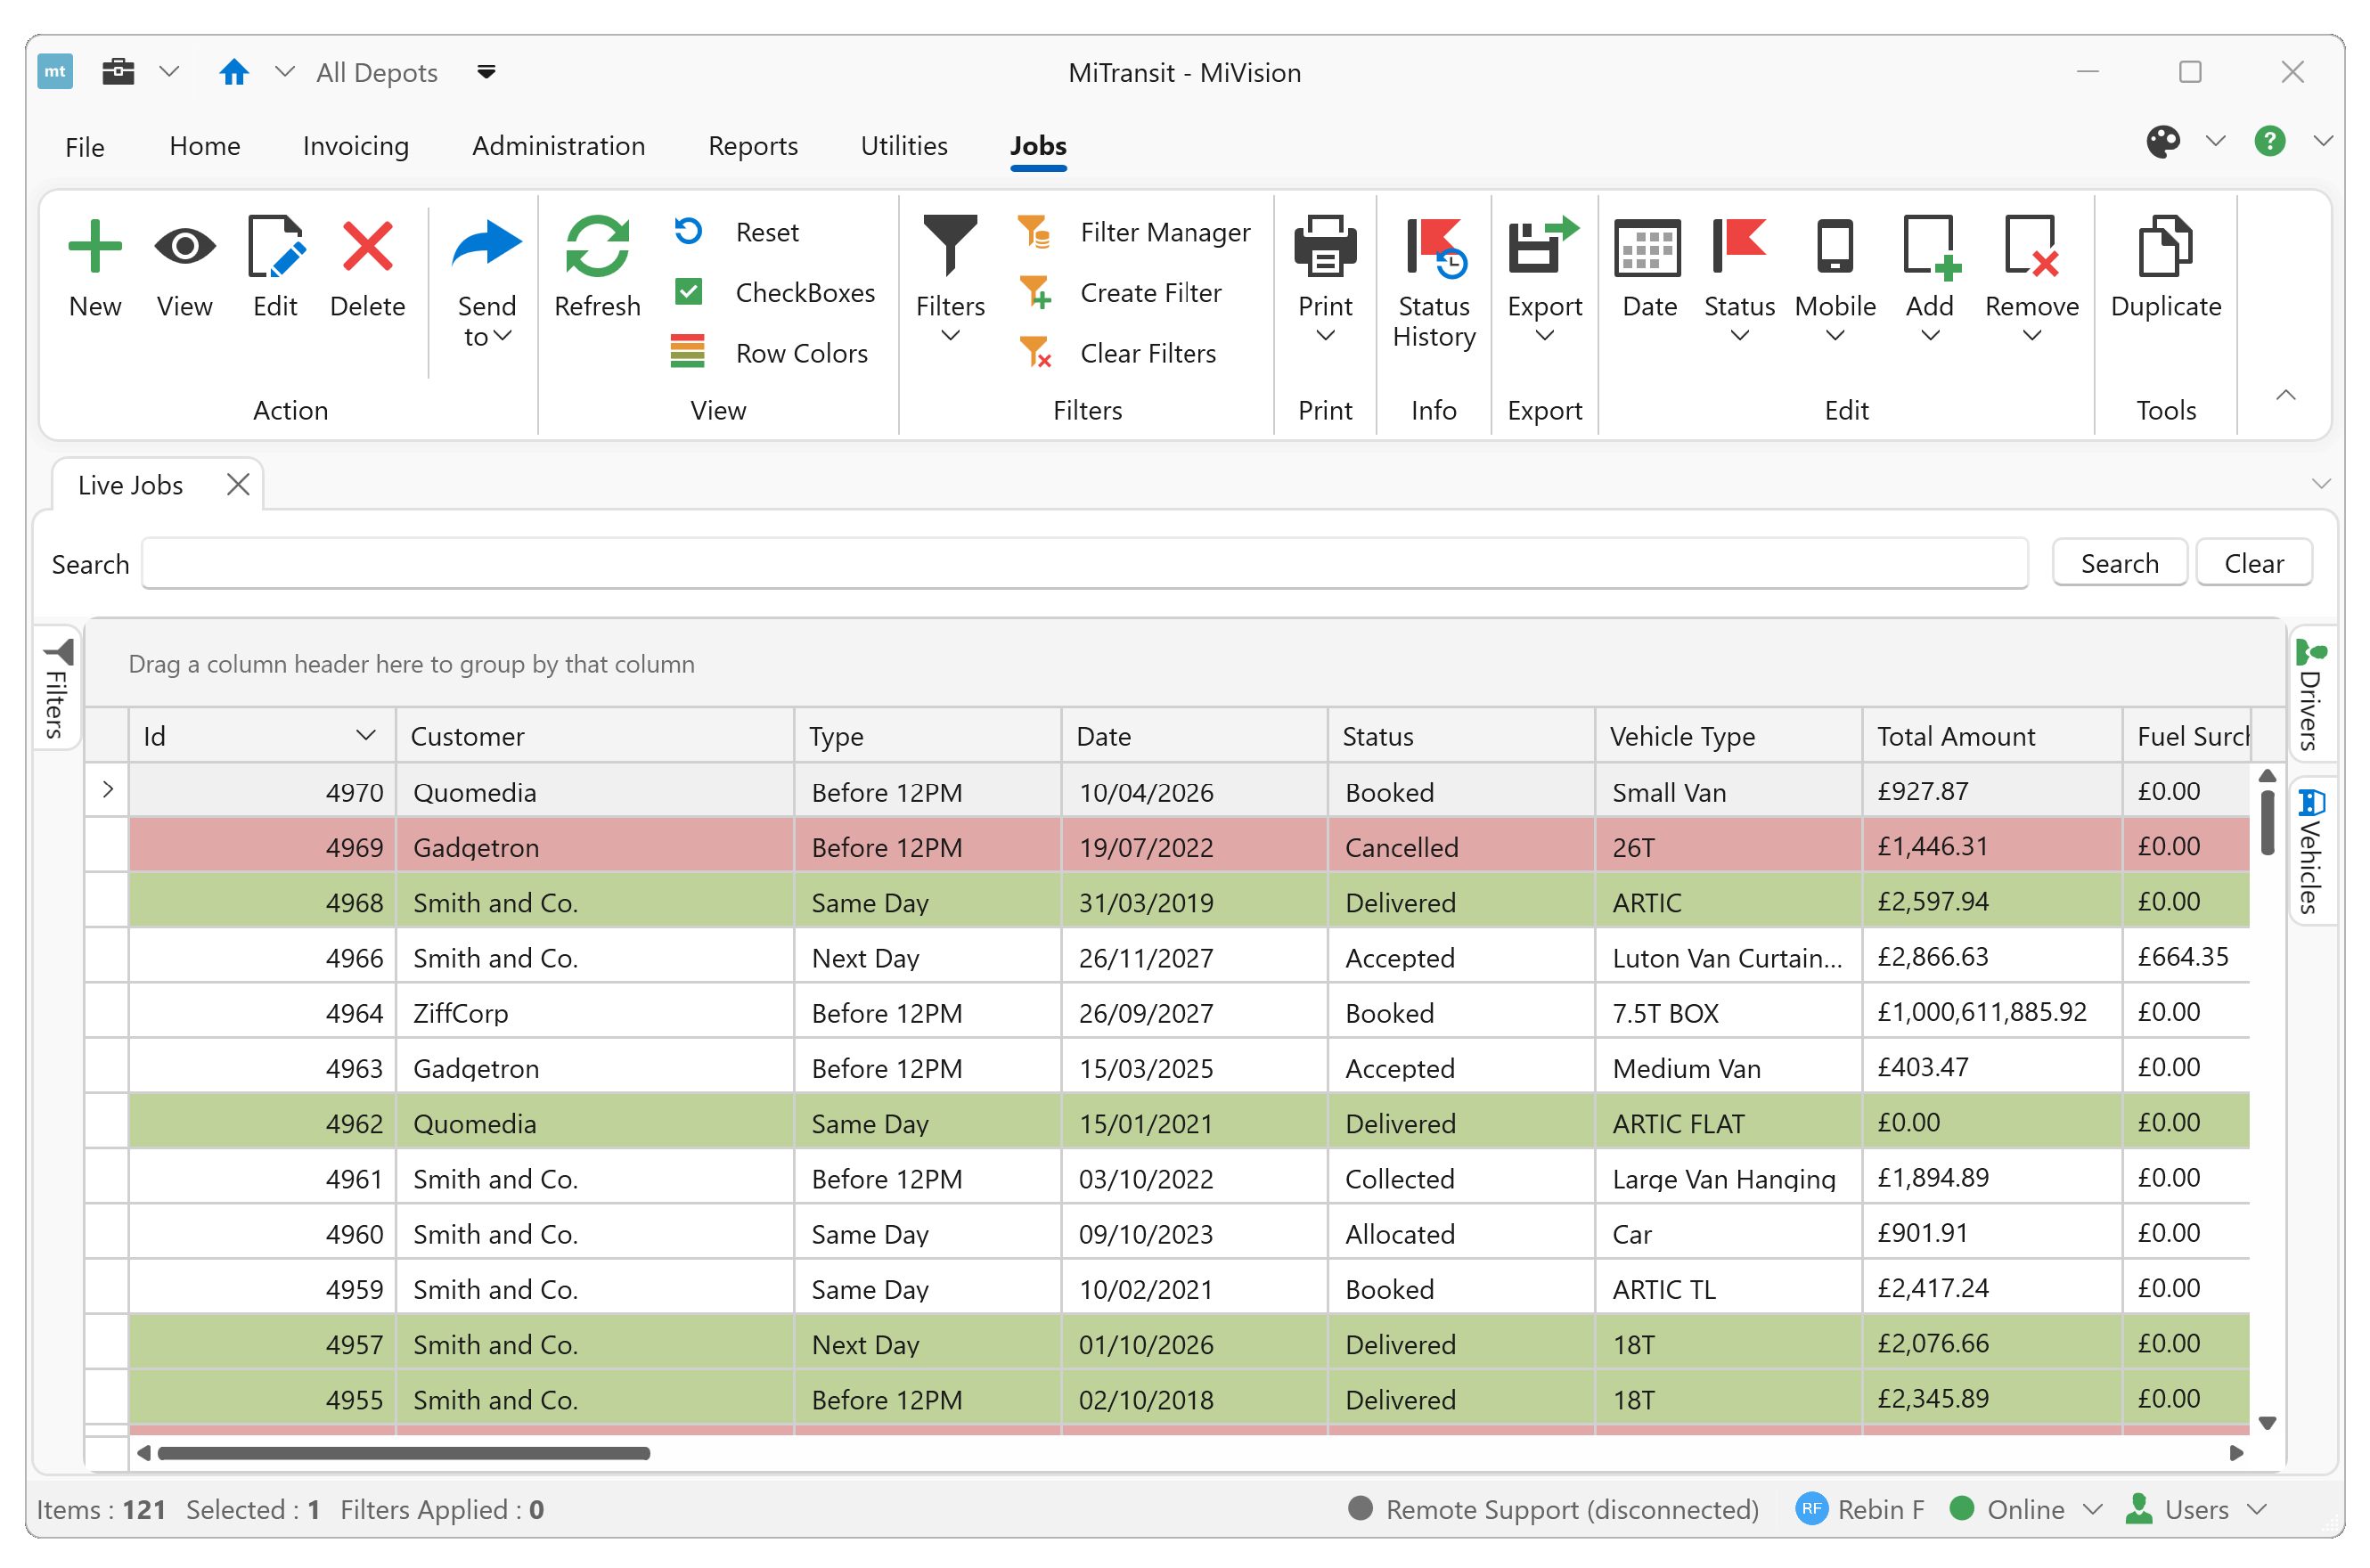Open the collapsed Filters side panel
This screenshot has height=1568, width=2370.
(57, 690)
